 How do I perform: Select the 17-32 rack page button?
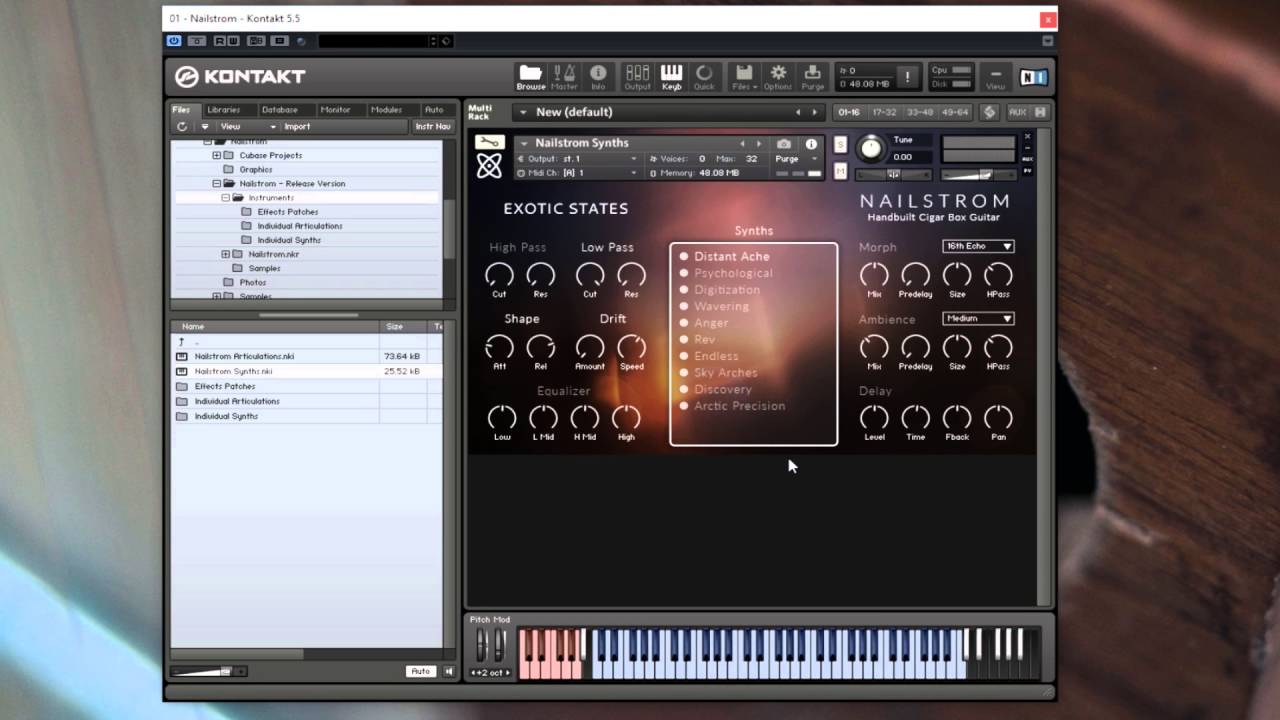pos(885,112)
